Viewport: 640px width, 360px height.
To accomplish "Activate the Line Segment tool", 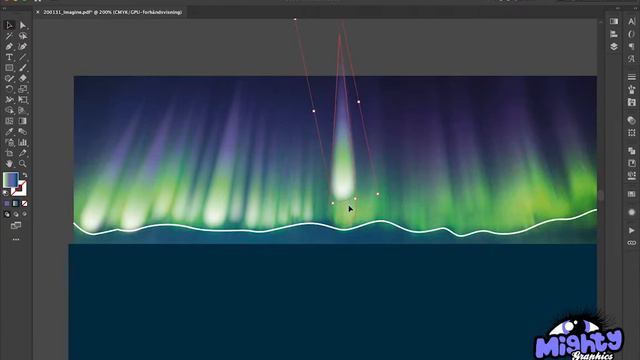I will (x=23, y=57).
